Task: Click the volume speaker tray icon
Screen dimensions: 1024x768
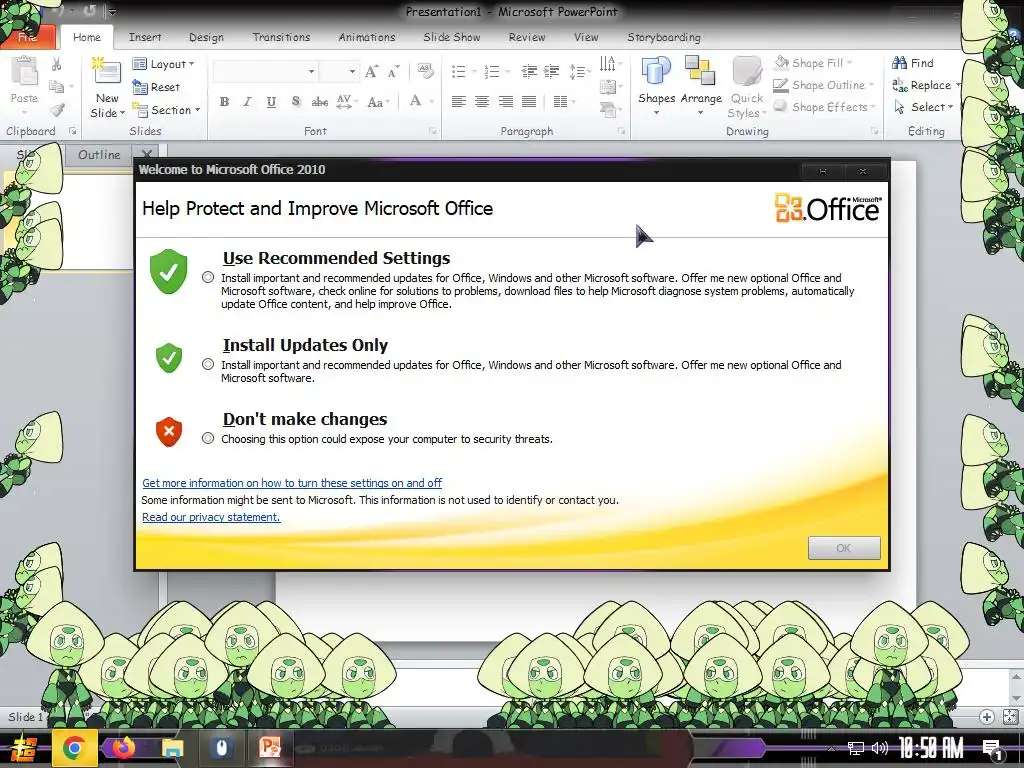Action: pyautogui.click(x=880, y=748)
